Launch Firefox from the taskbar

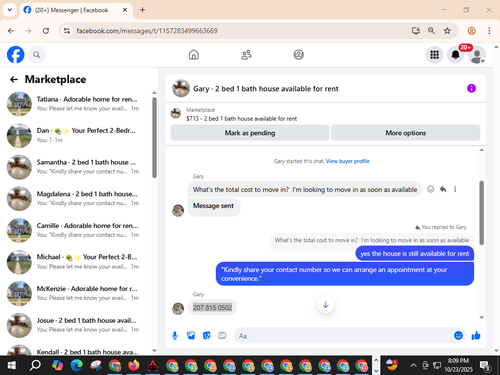point(134,366)
